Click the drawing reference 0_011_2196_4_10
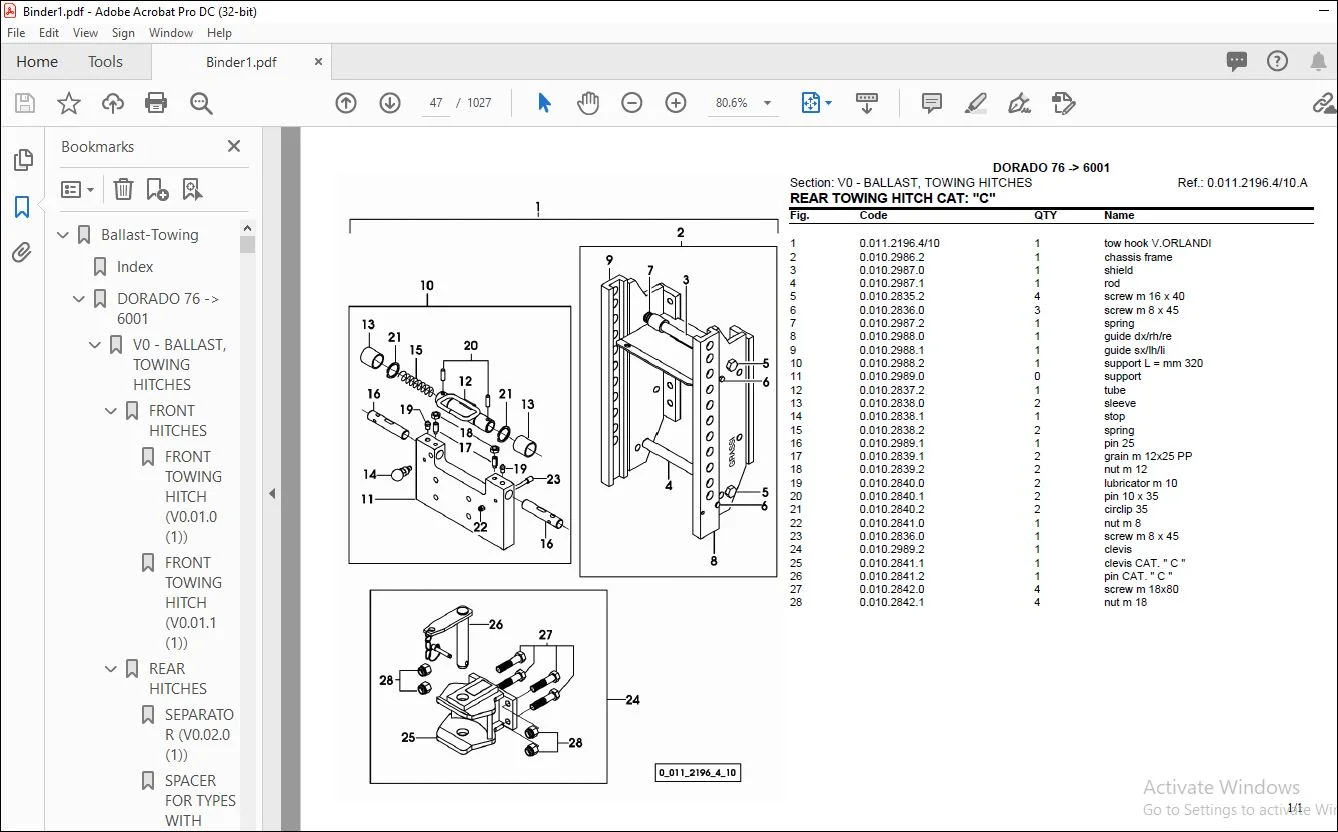This screenshot has width=1338, height=832. point(698,772)
